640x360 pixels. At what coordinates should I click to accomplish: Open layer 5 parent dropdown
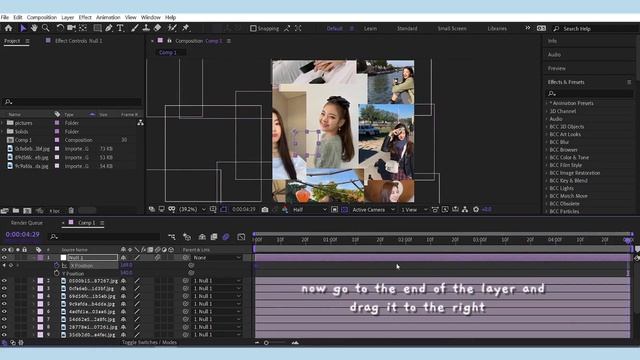click(217, 304)
